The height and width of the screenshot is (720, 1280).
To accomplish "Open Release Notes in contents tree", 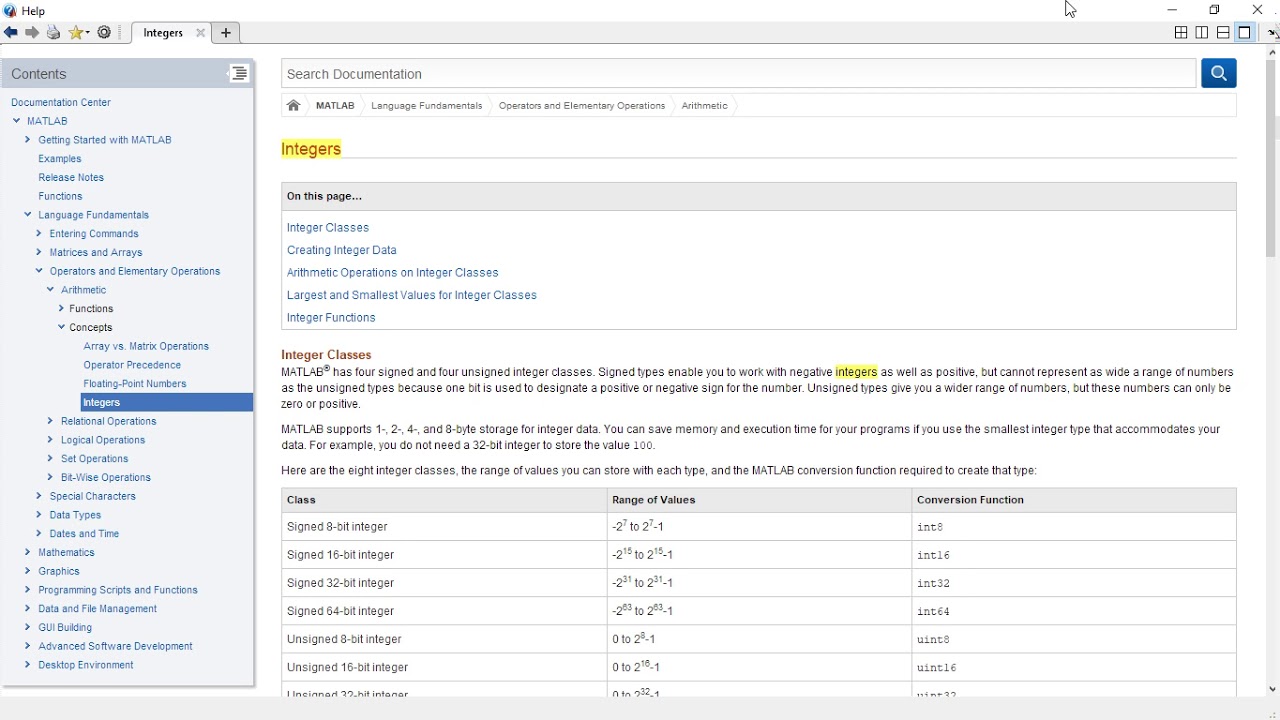I will point(71,178).
